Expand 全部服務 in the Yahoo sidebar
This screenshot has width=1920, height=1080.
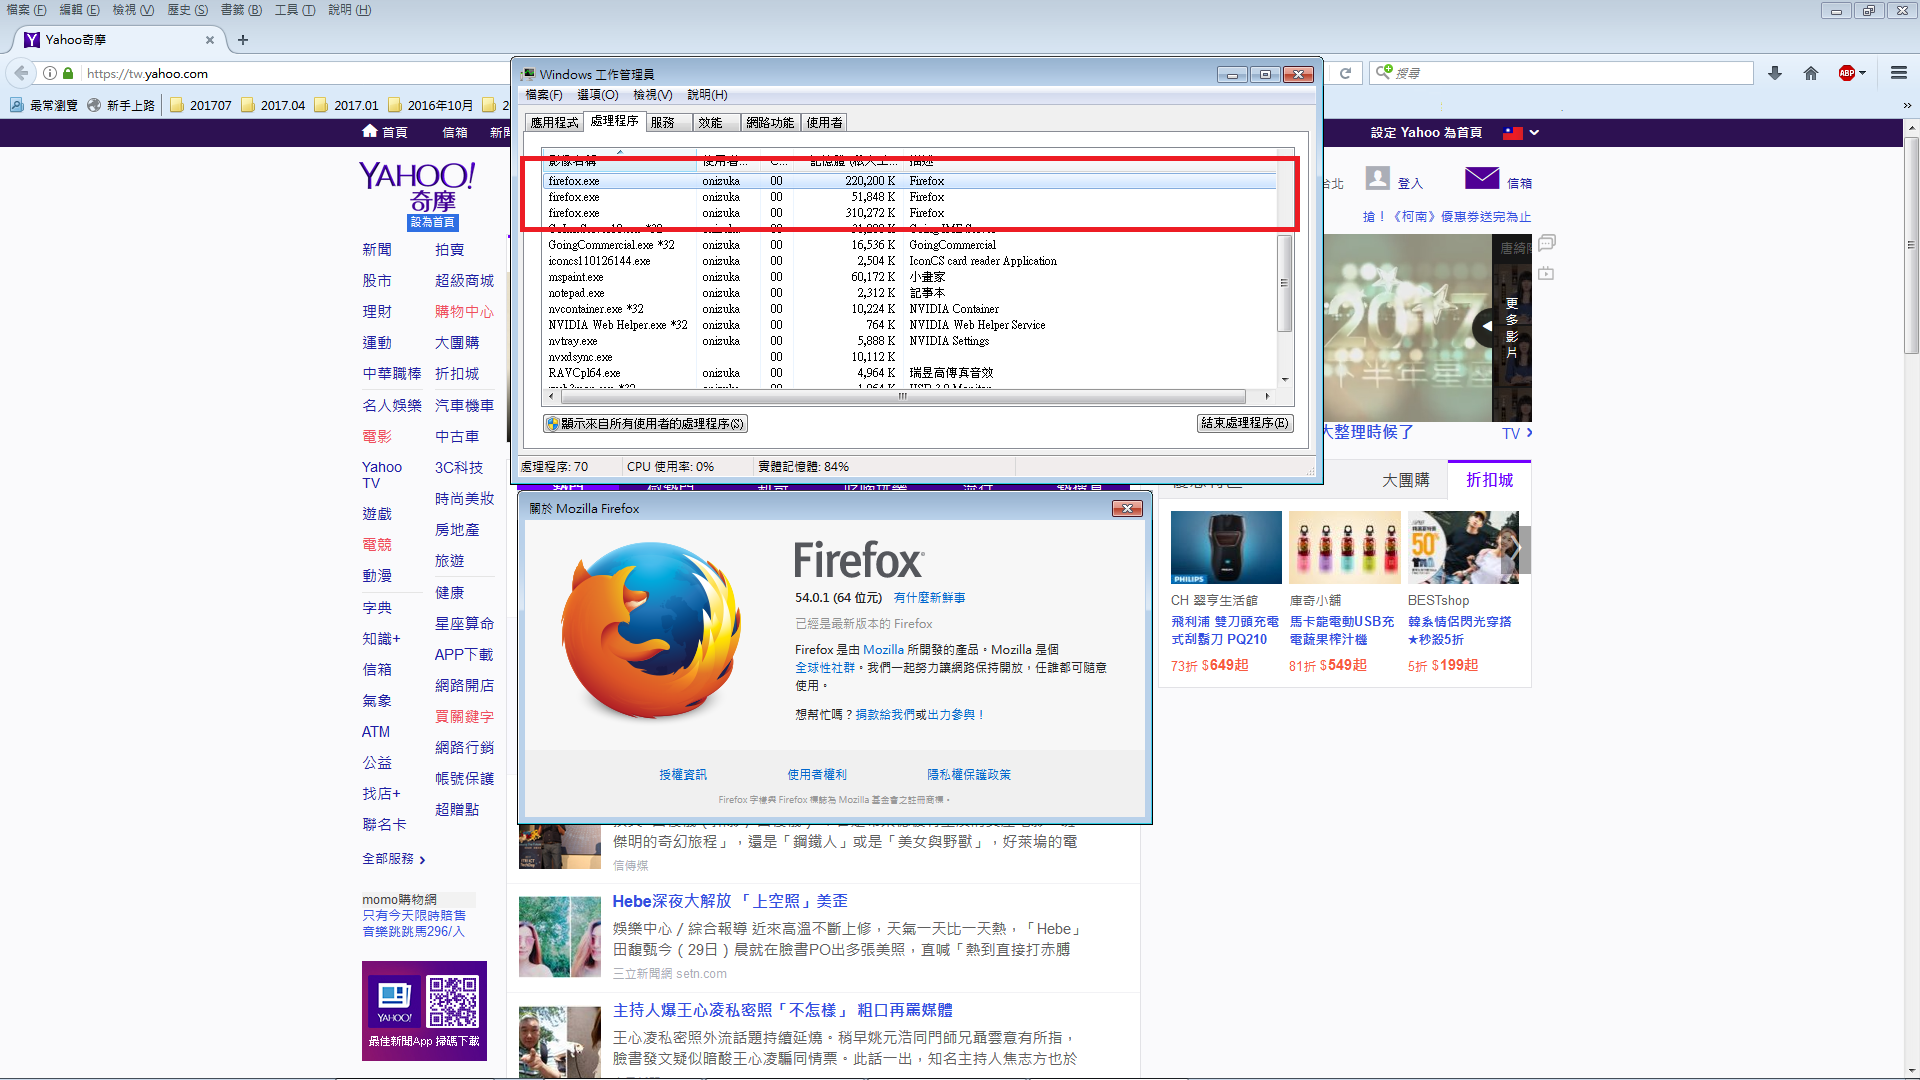click(394, 859)
